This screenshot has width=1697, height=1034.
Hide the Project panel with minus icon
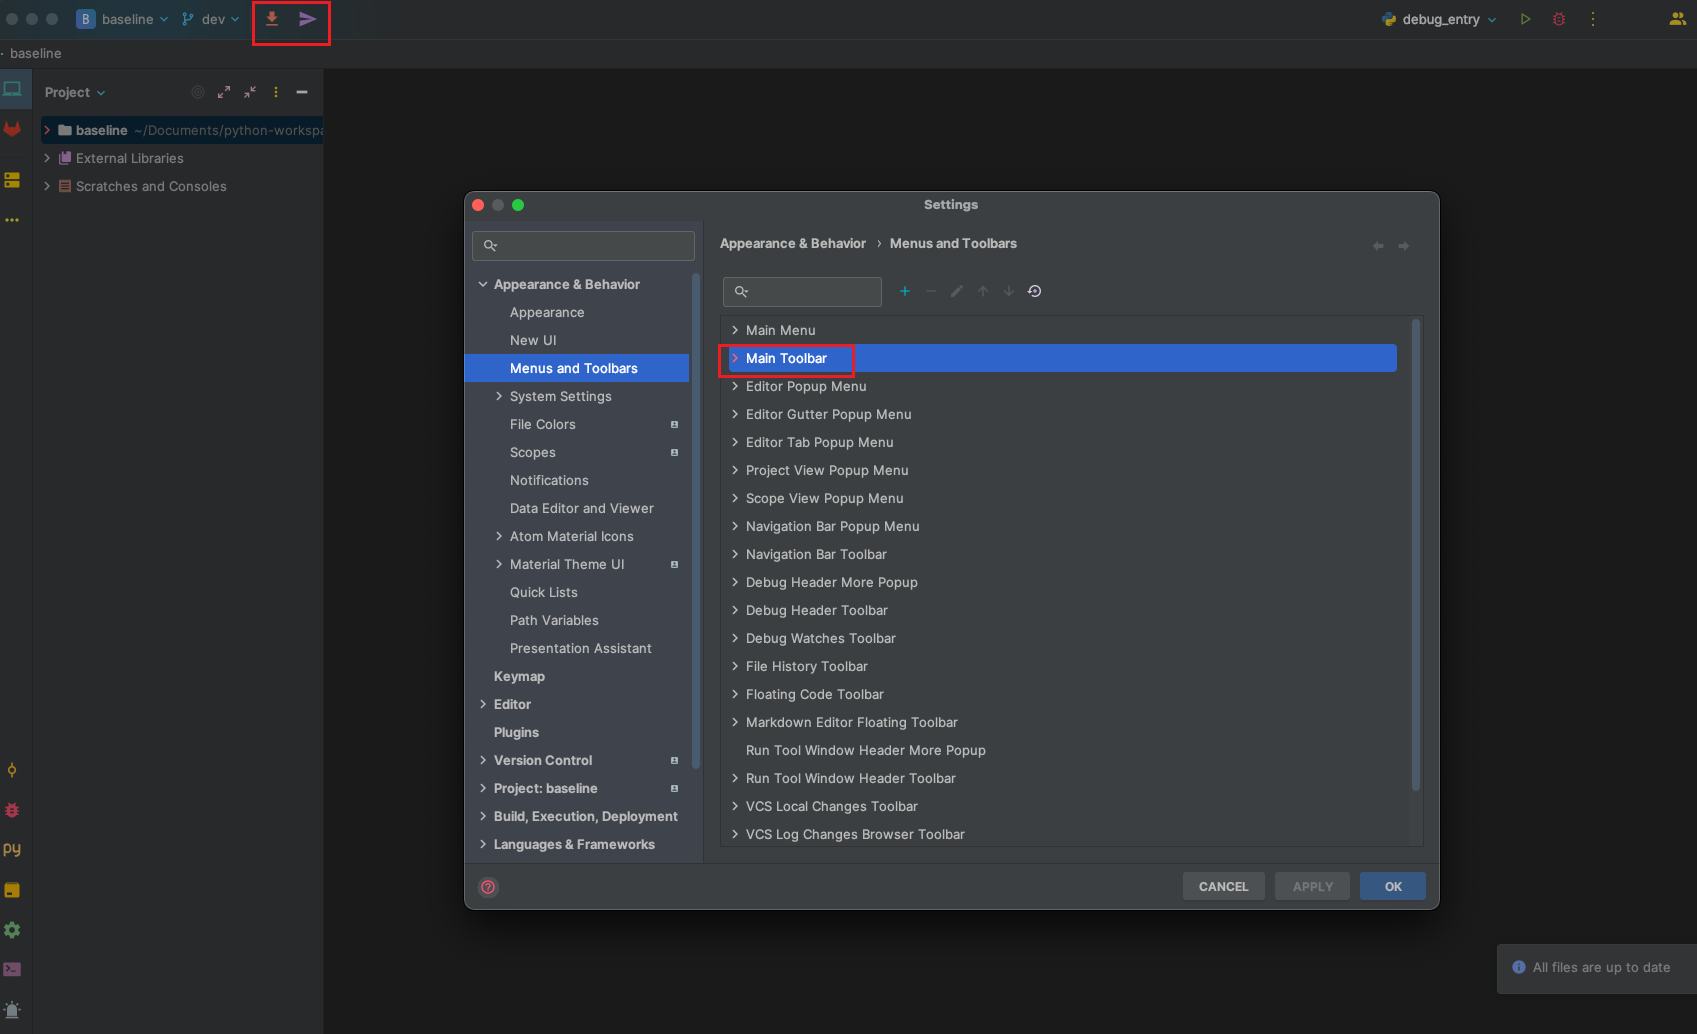[x=302, y=92]
